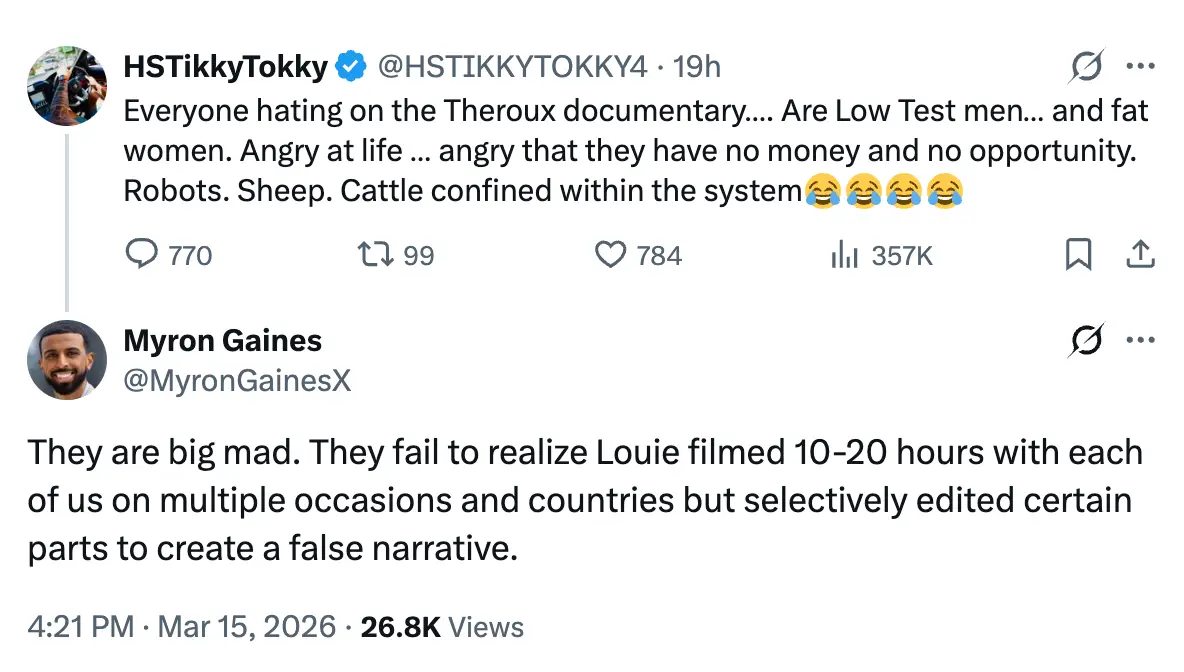Select the Myron Gaines display name
Screen dimensions: 1184x672
222,340
